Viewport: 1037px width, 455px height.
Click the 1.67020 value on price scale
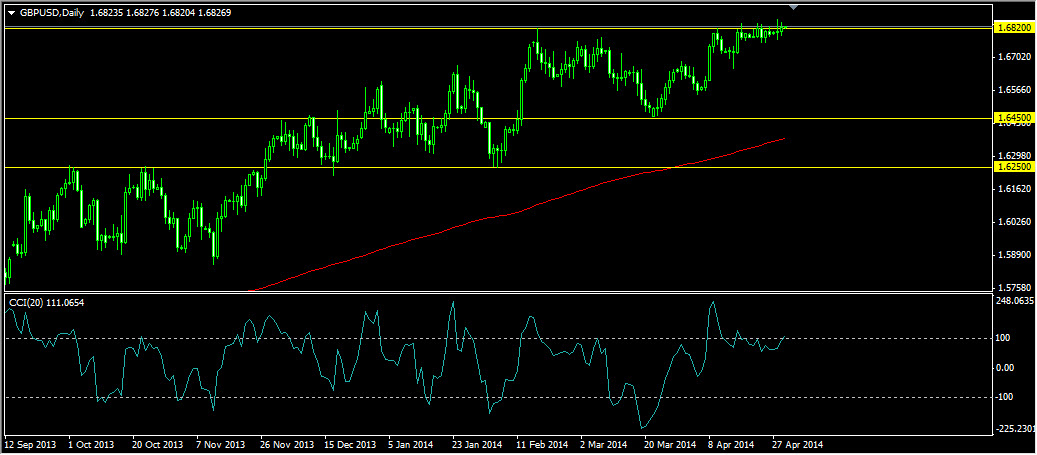pyautogui.click(x=1013, y=58)
